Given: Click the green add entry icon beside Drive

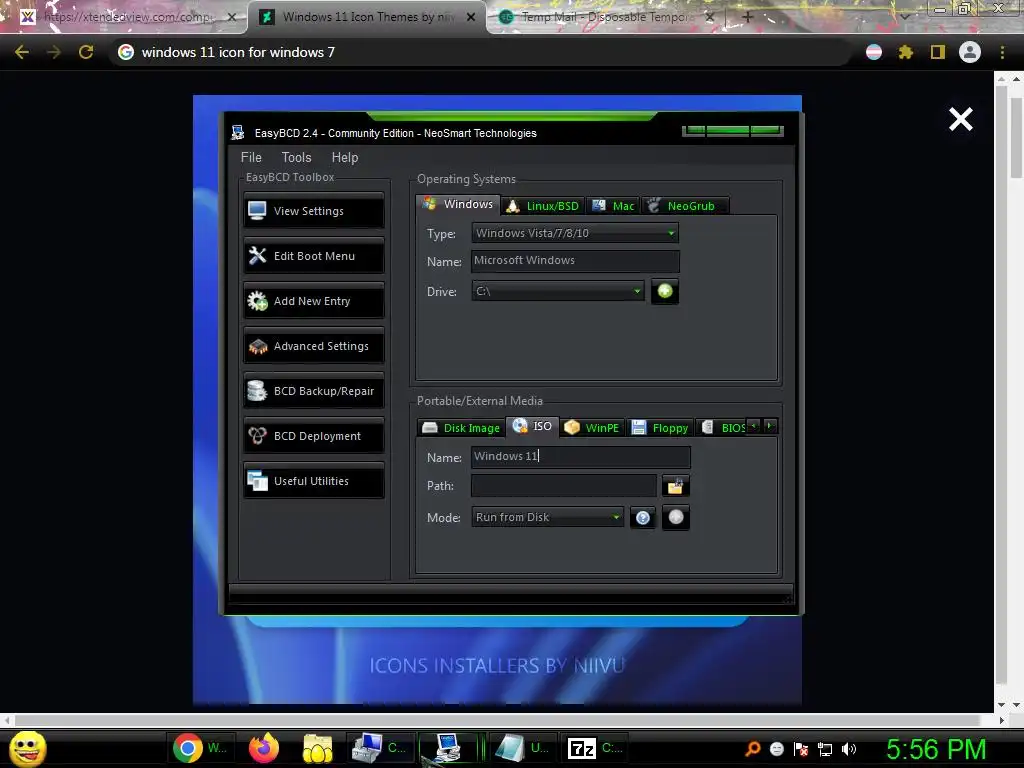Looking at the screenshot, I should click(665, 291).
